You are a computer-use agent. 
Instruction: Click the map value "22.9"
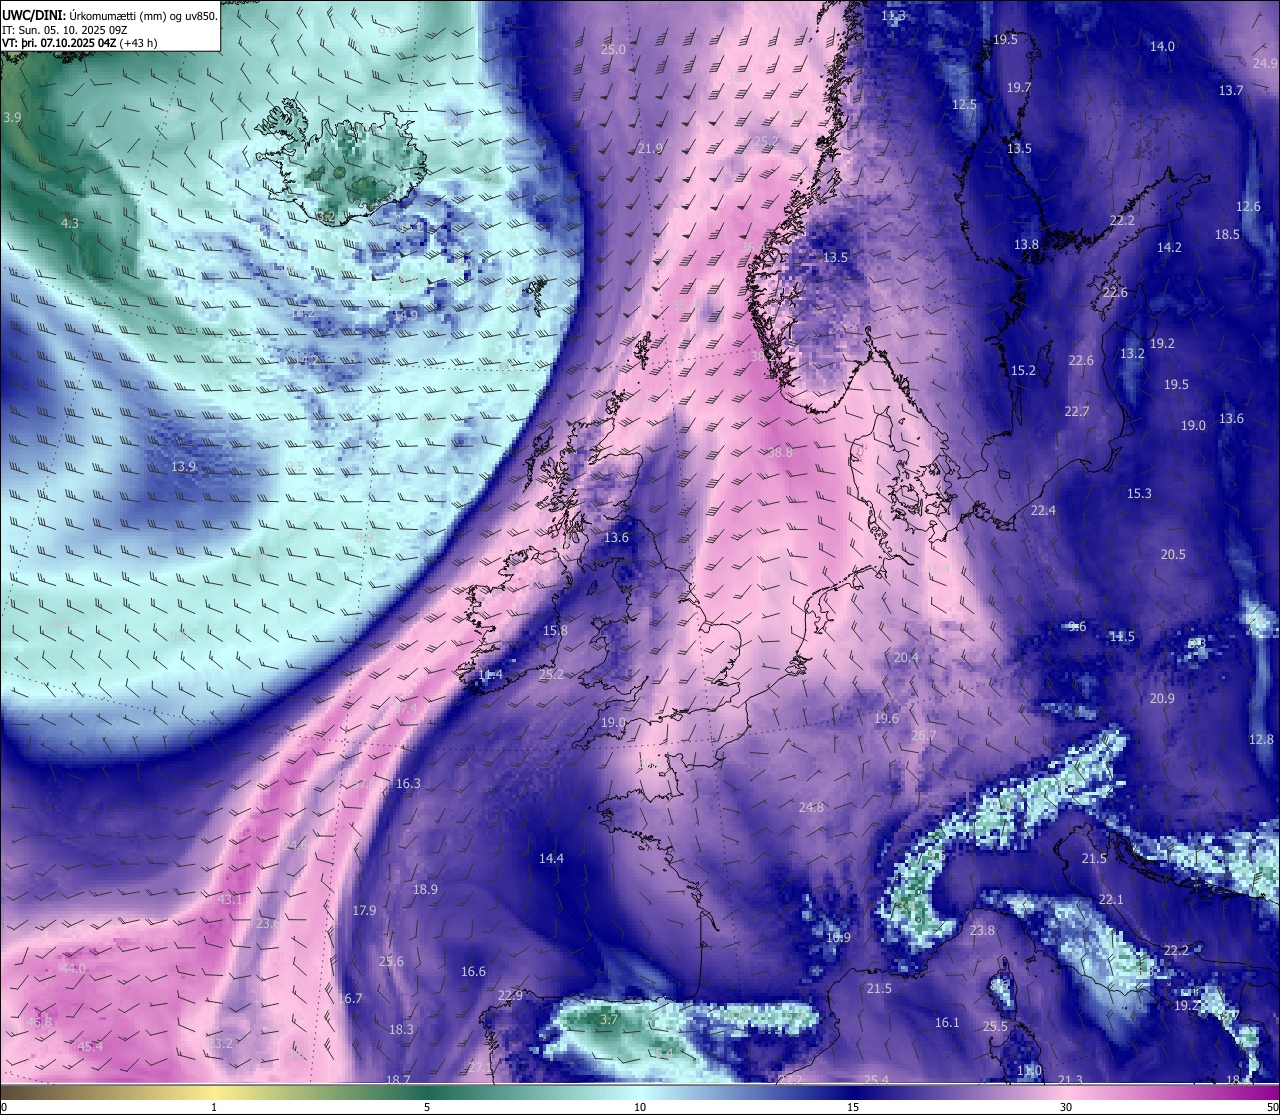[x=510, y=996]
